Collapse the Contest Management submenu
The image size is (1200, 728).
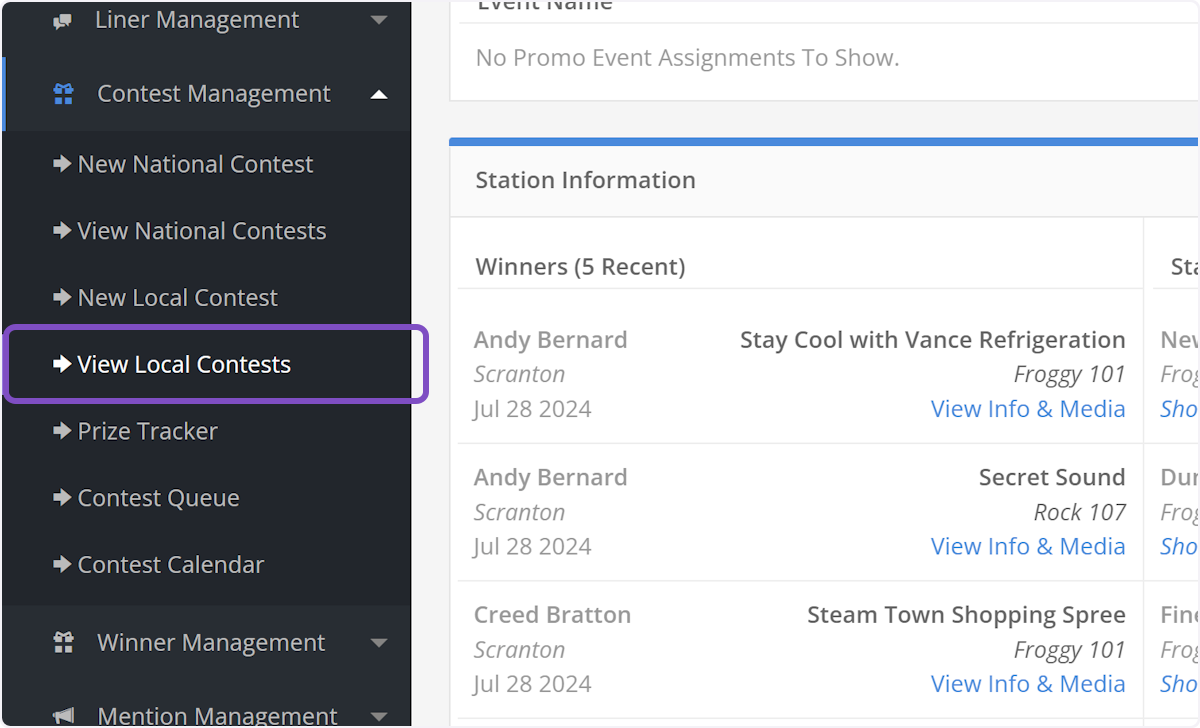pos(378,92)
